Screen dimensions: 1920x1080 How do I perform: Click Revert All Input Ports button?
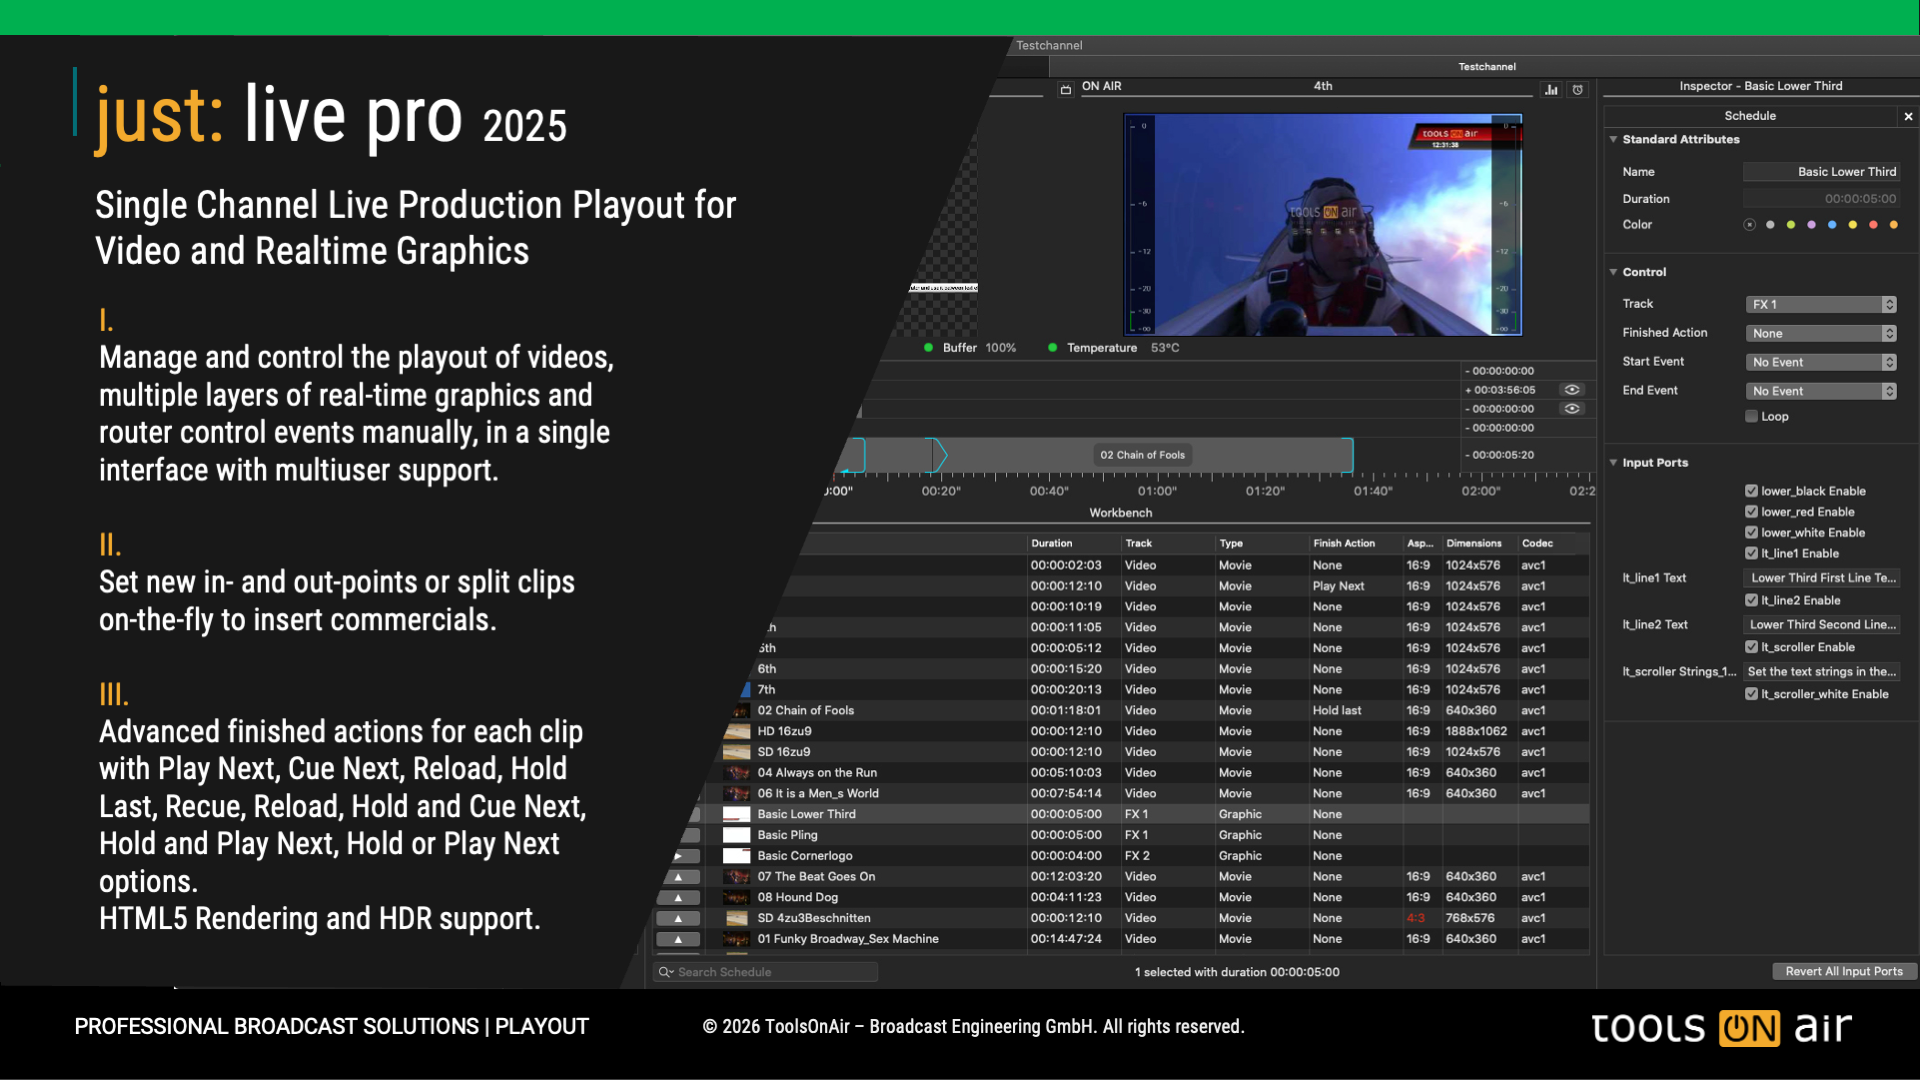(x=1844, y=972)
